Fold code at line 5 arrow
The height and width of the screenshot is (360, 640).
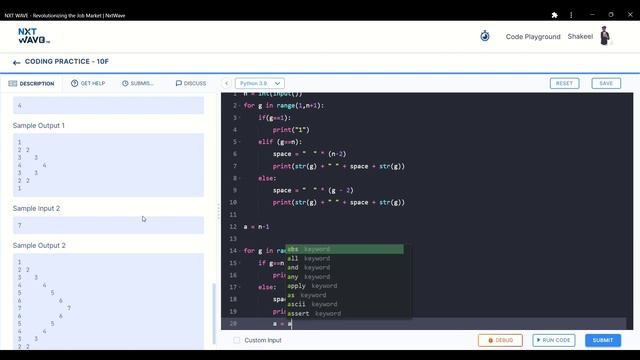[x=240, y=142]
